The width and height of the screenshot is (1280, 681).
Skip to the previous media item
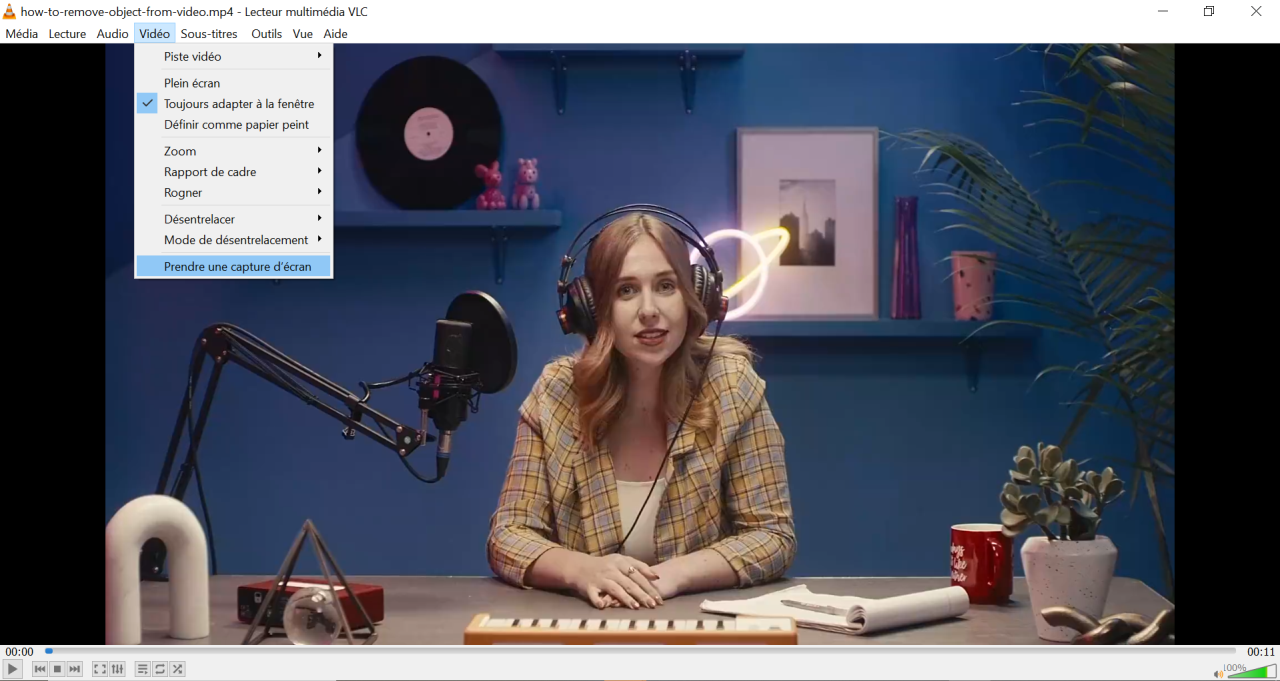(x=40, y=669)
